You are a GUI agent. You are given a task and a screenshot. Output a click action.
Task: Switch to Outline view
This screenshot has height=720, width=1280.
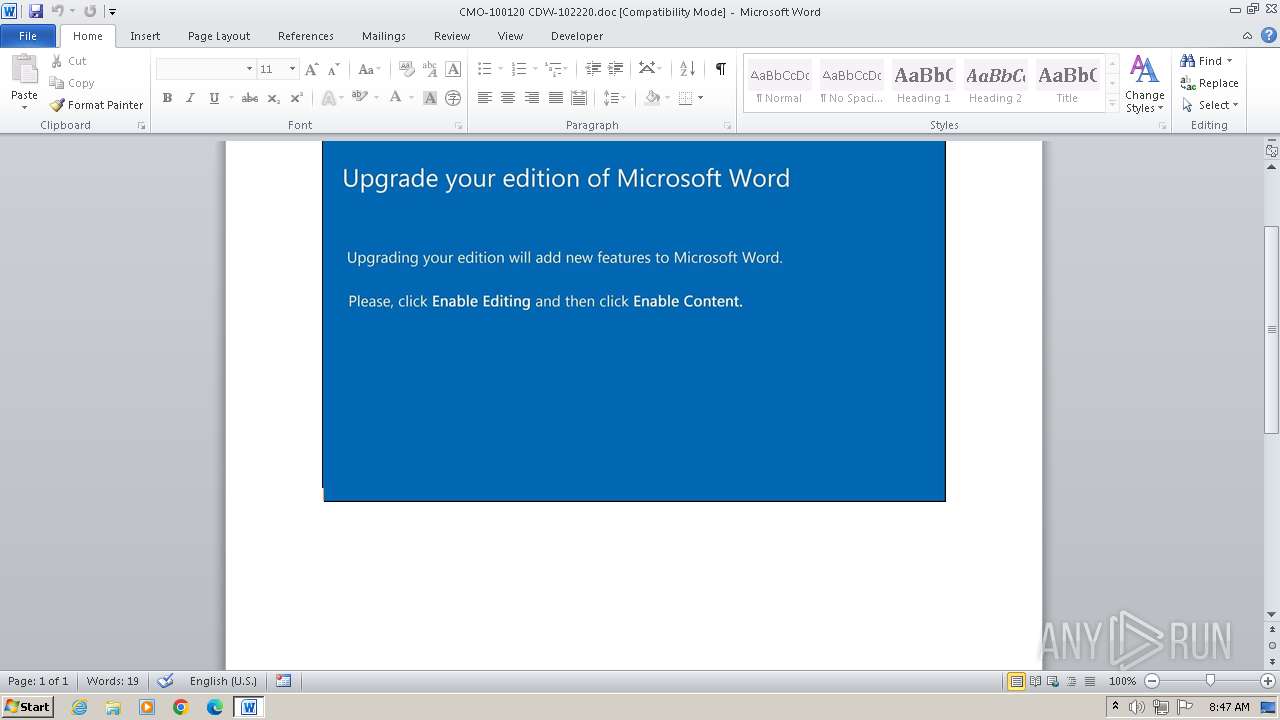[1071, 681]
